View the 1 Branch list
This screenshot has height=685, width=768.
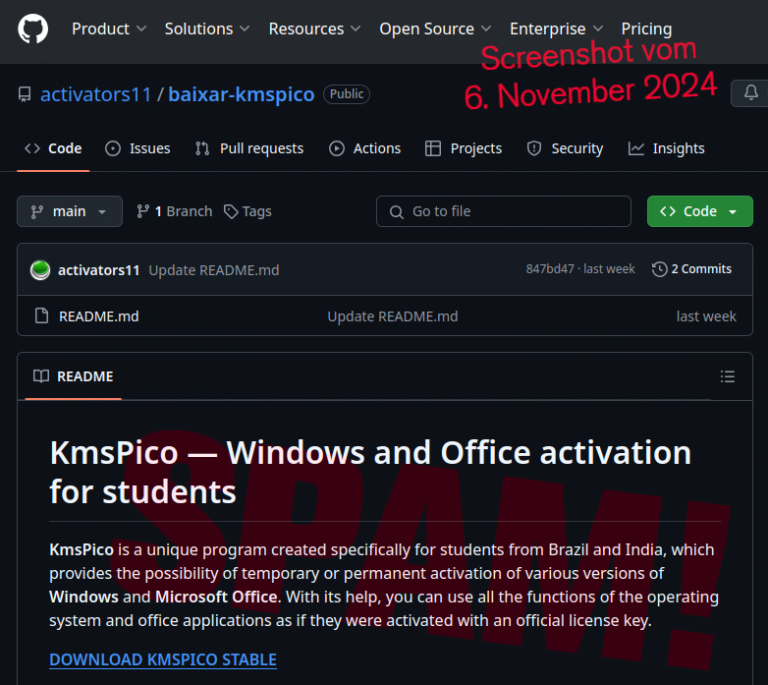(x=174, y=211)
